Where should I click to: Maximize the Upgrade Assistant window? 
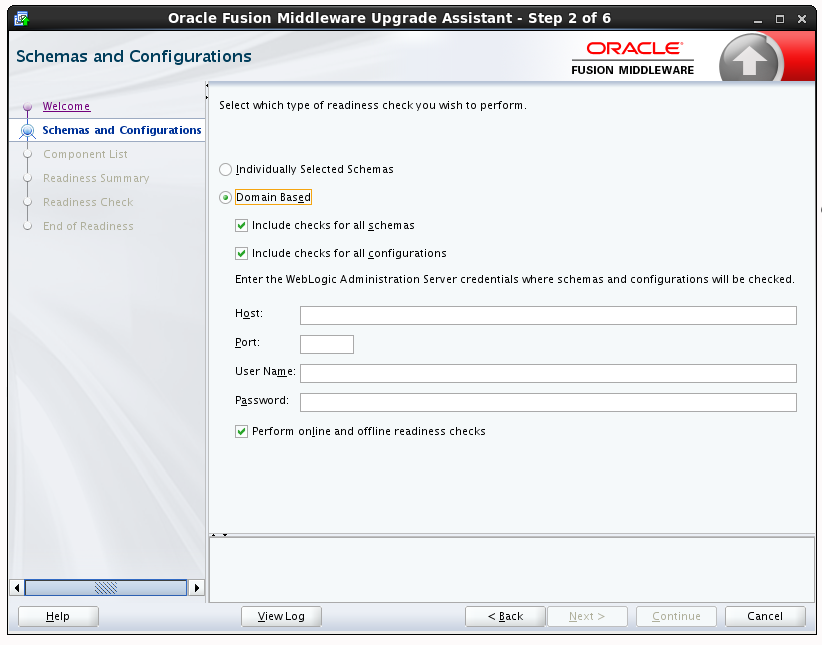780,19
